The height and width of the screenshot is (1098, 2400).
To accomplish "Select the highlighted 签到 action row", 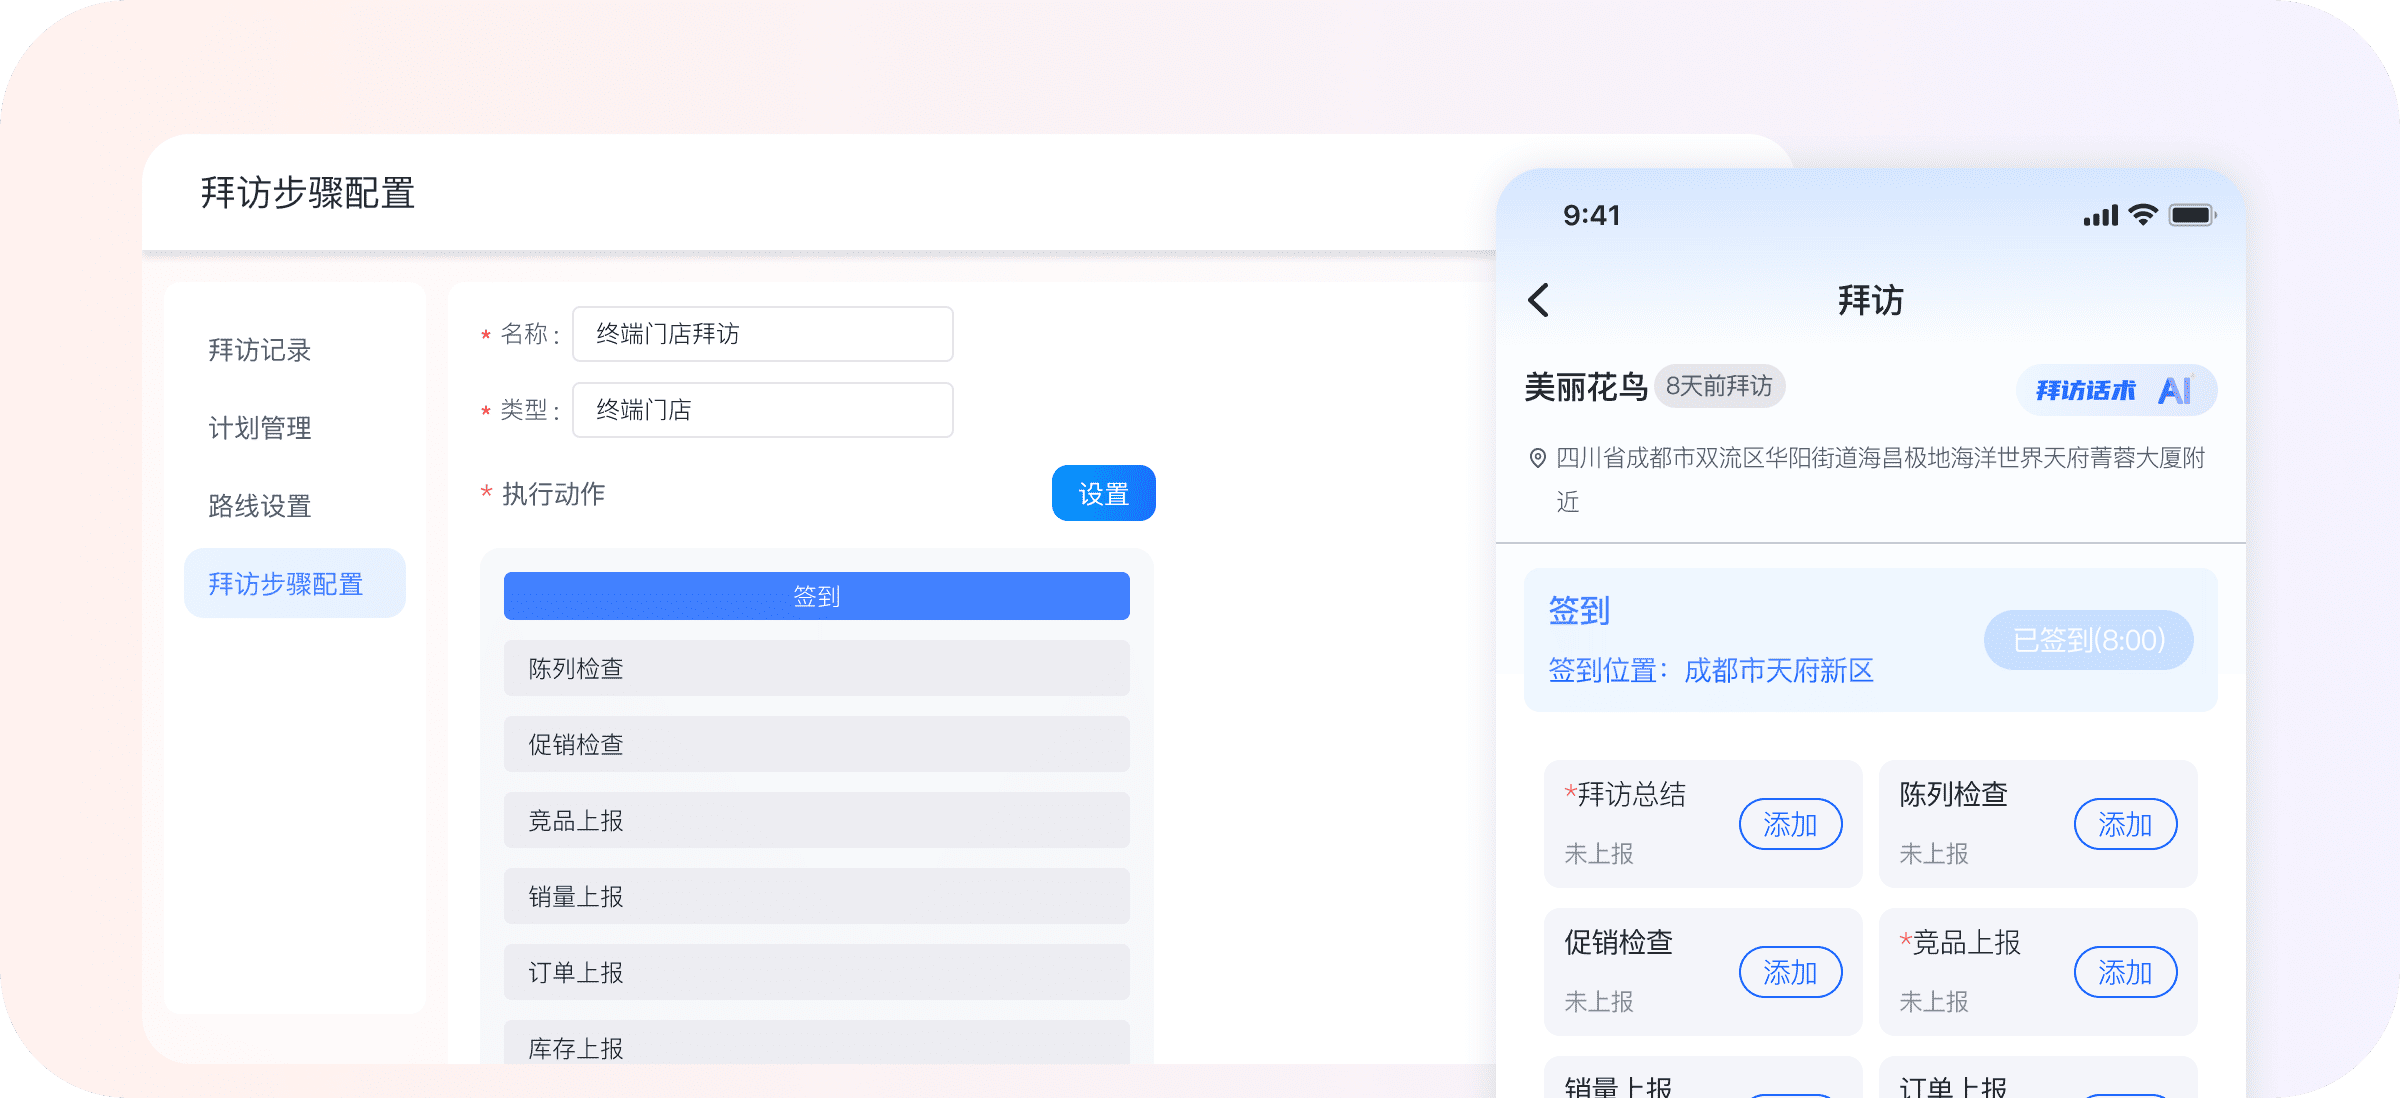I will 816,596.
